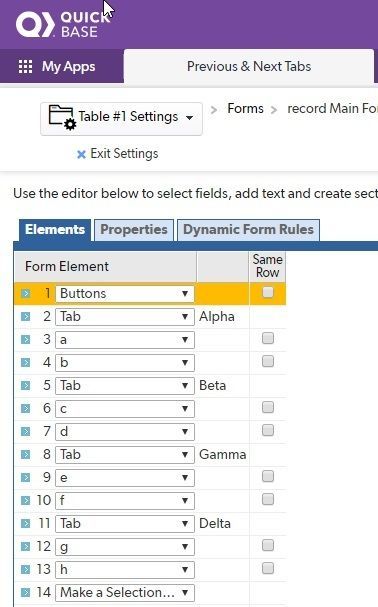Open the Tab dropdown labeled Alpha
This screenshot has height=607, width=378.
(125, 317)
